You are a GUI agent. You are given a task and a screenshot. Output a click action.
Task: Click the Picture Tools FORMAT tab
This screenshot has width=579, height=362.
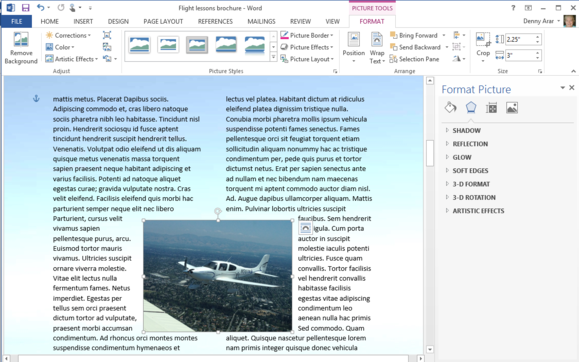click(x=372, y=21)
